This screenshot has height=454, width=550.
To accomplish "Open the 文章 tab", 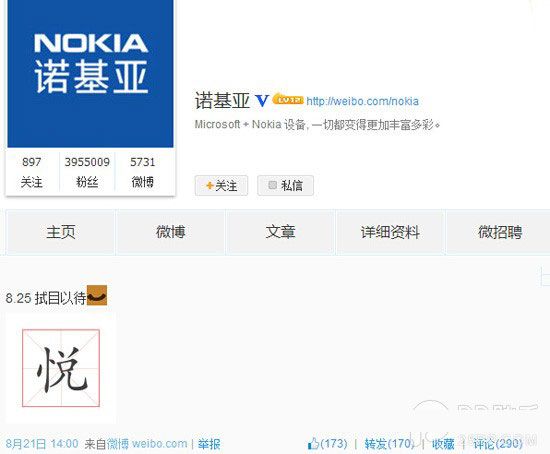I will click(x=280, y=232).
